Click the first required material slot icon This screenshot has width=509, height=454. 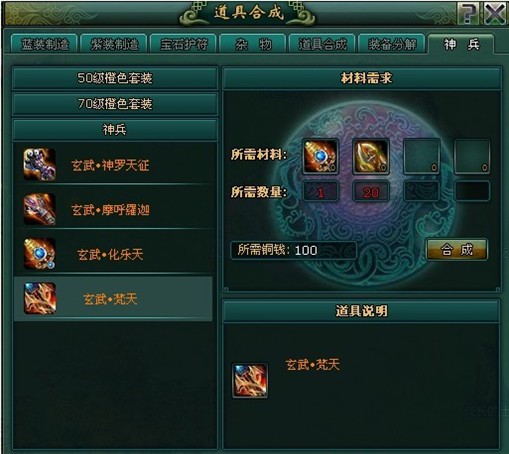[x=320, y=156]
